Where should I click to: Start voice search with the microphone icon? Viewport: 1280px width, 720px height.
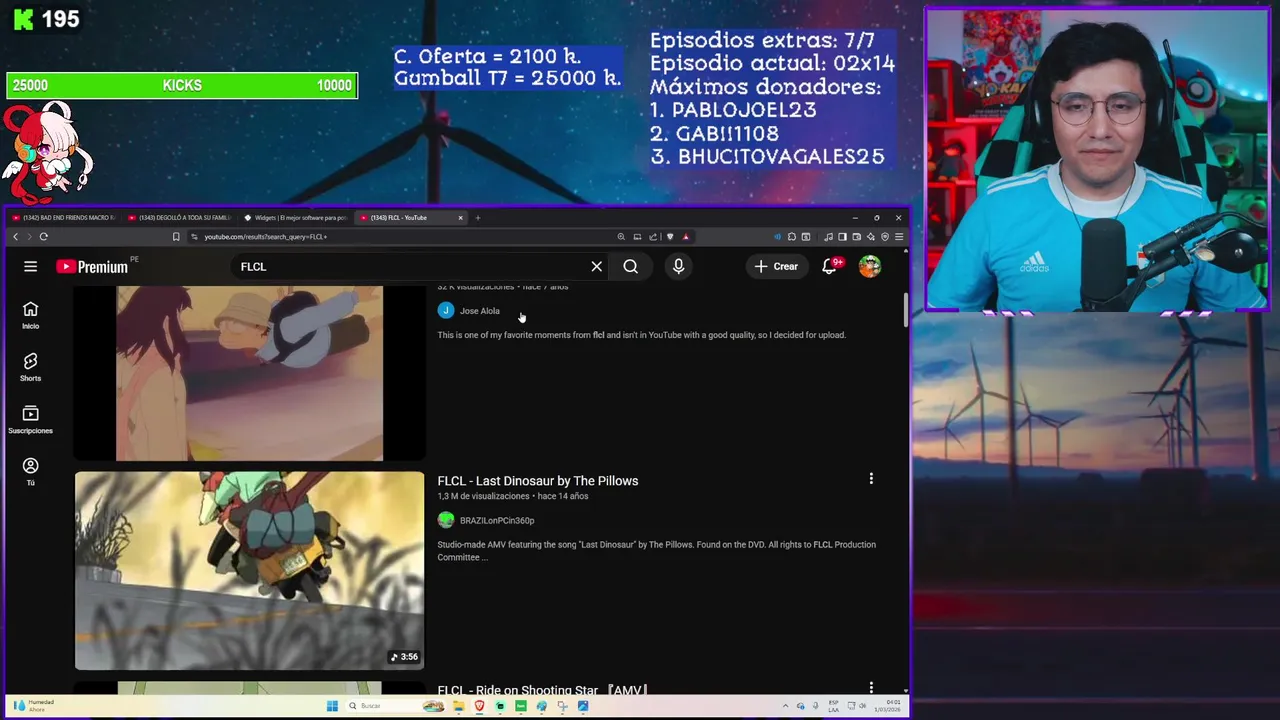click(x=678, y=267)
